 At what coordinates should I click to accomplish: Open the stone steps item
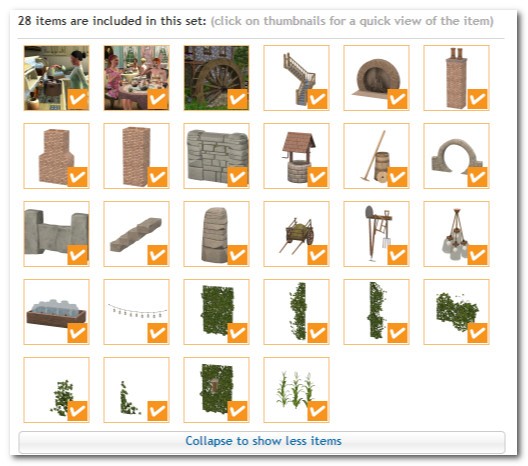coord(136,234)
